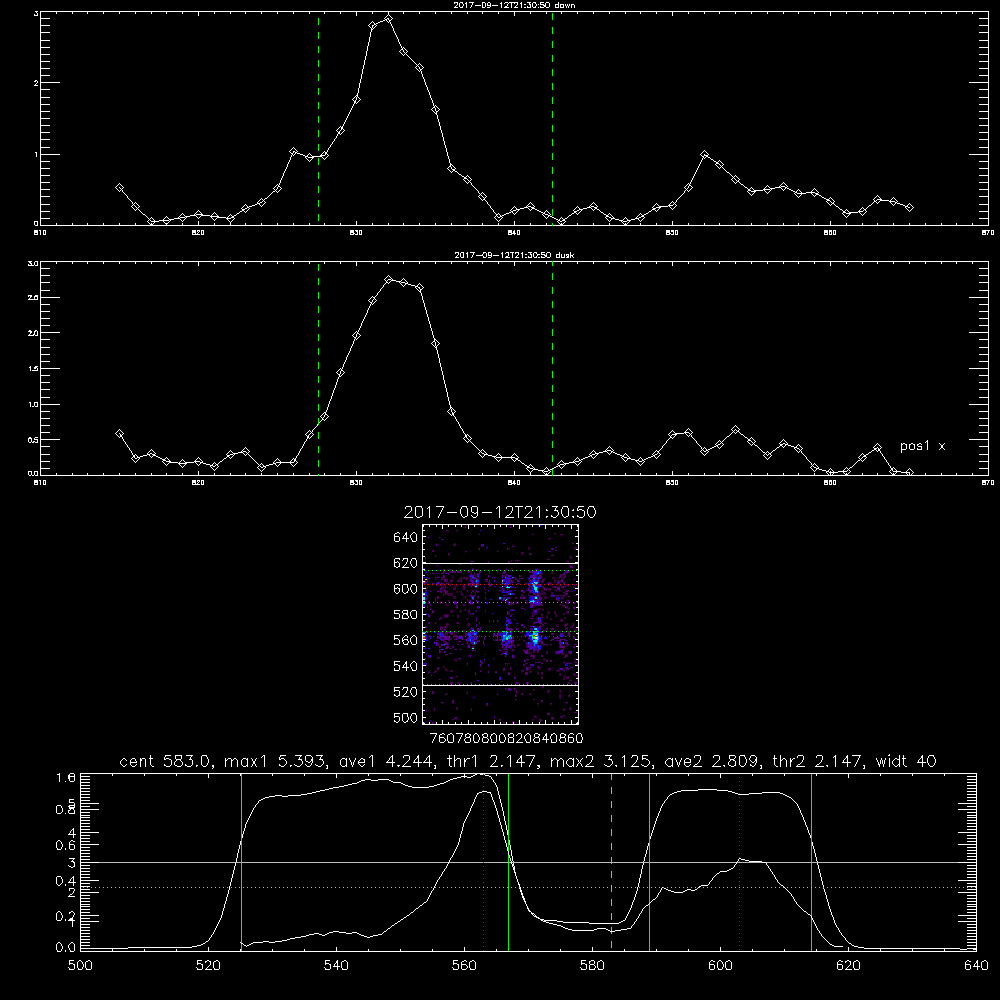This screenshot has height=1000, width=1000.
Task: Click the red dotted line near 563
Action: (x=484, y=862)
